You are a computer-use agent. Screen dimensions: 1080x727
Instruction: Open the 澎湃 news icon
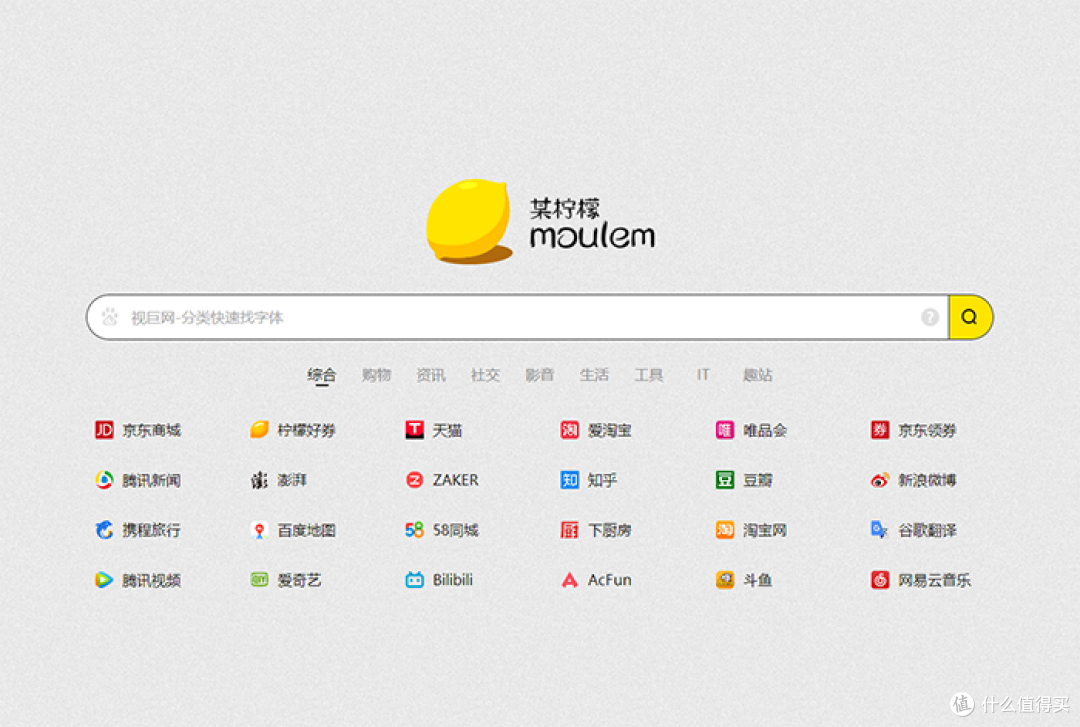259,480
